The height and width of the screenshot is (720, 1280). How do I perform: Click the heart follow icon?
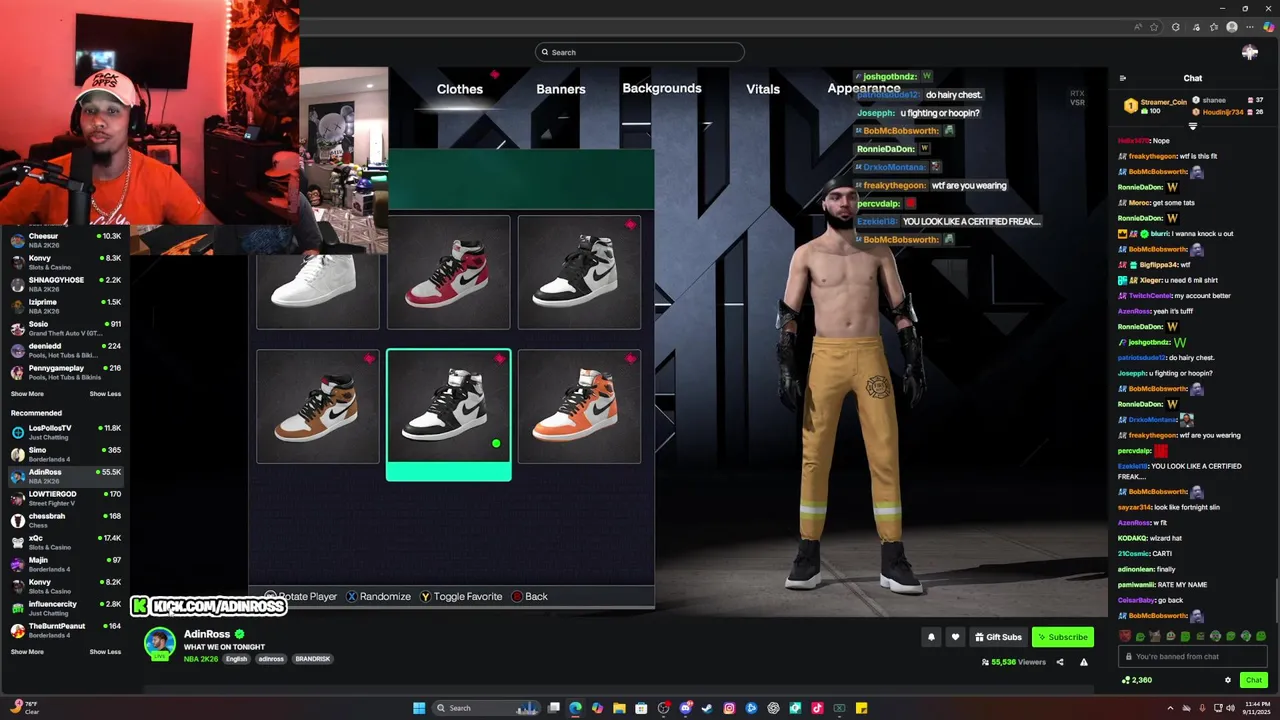(955, 637)
